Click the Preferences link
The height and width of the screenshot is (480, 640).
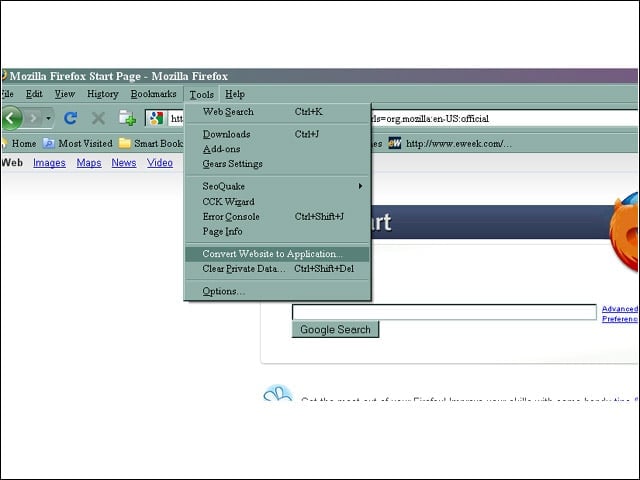[x=620, y=319]
